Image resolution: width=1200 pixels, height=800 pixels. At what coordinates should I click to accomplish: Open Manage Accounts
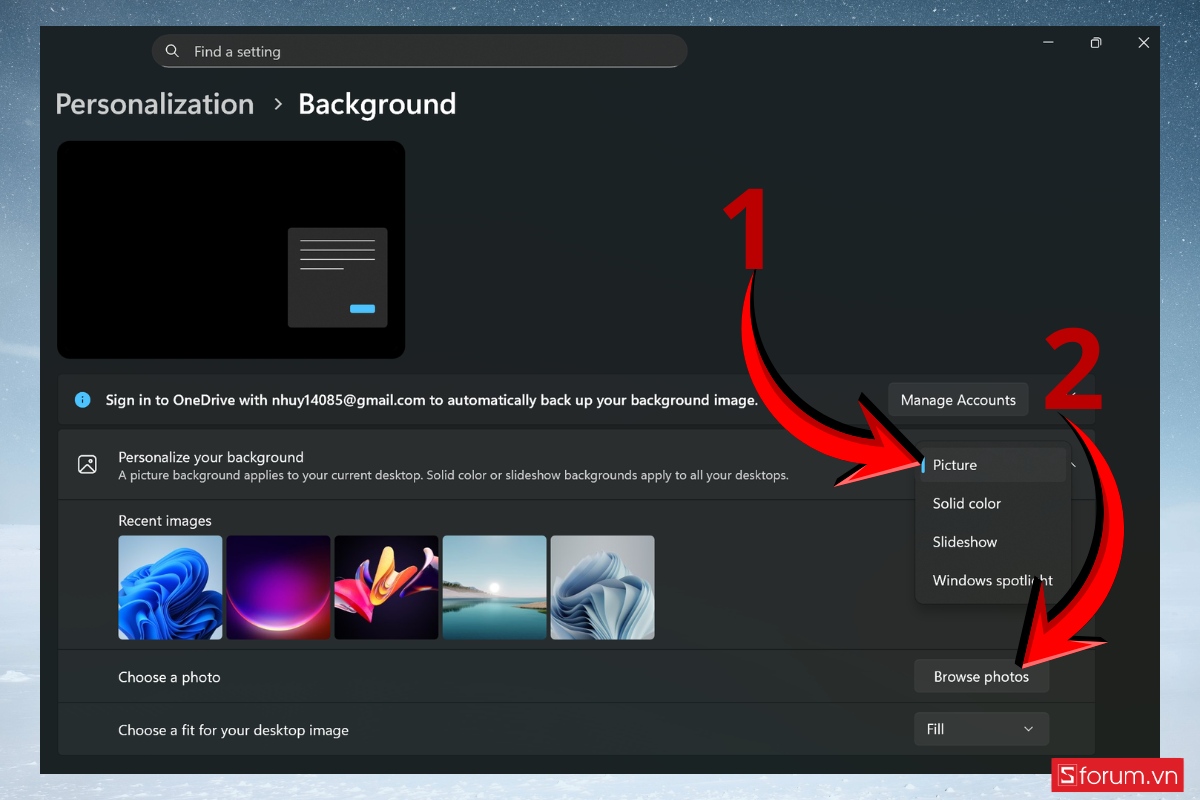tap(958, 400)
